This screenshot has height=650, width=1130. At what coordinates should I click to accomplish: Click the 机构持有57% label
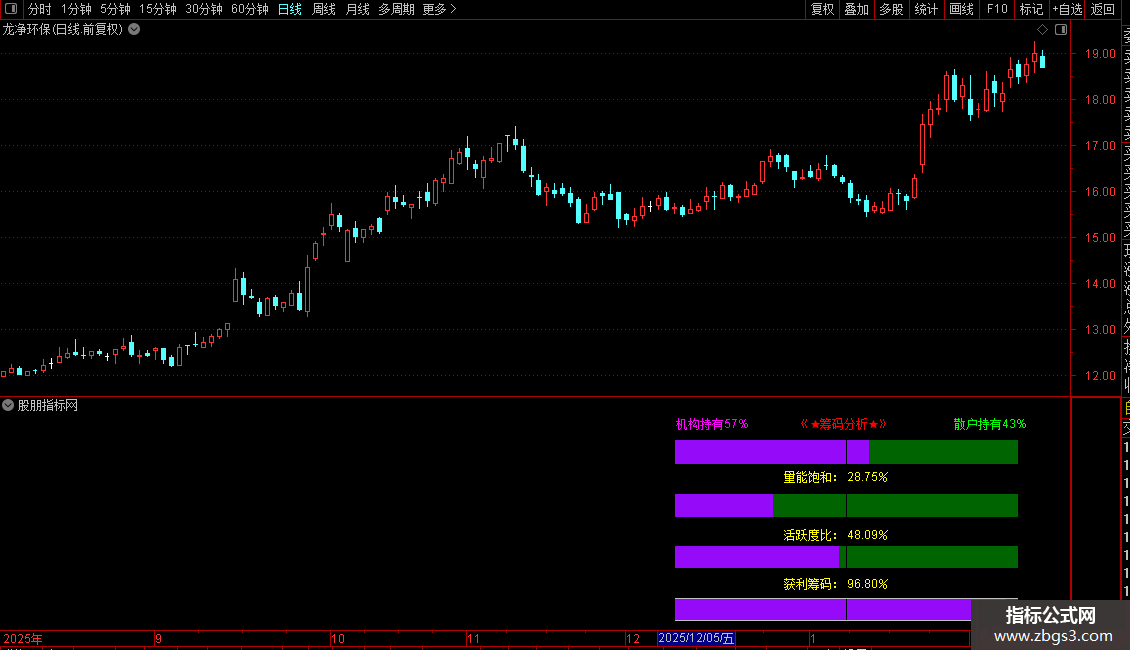pos(711,424)
